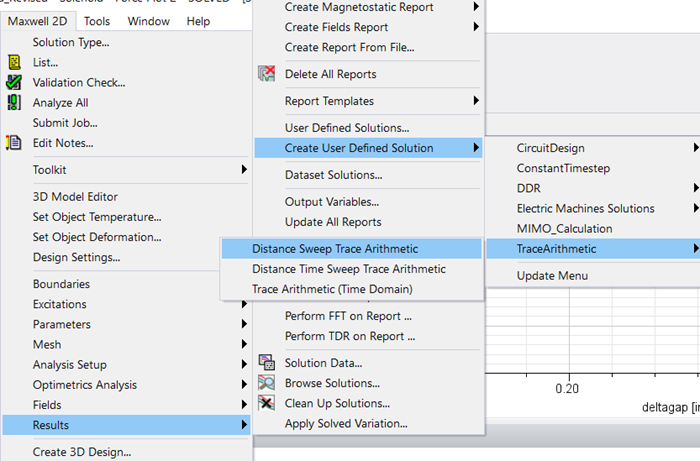
Task: Click the Validation Check green checkmark icon
Action: pos(14,83)
